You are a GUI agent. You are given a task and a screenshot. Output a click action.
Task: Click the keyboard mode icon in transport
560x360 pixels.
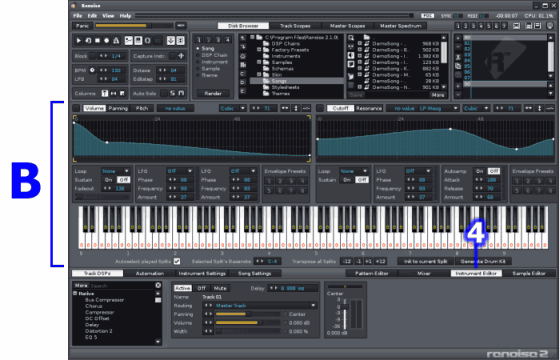[138, 40]
